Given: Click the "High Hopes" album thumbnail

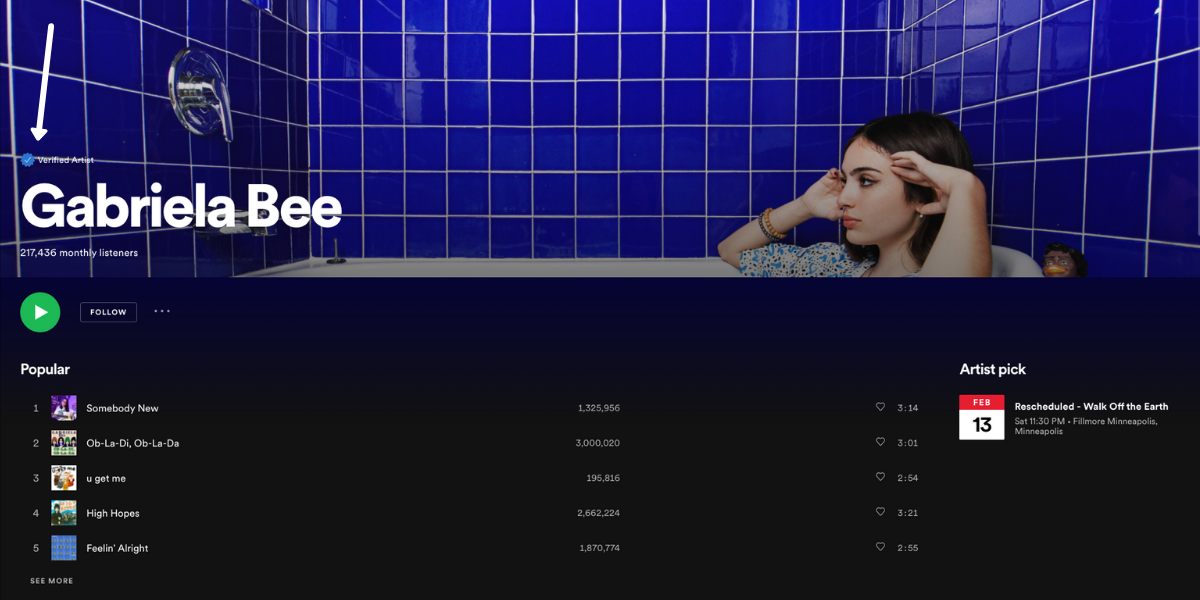Looking at the screenshot, I should pos(64,512).
